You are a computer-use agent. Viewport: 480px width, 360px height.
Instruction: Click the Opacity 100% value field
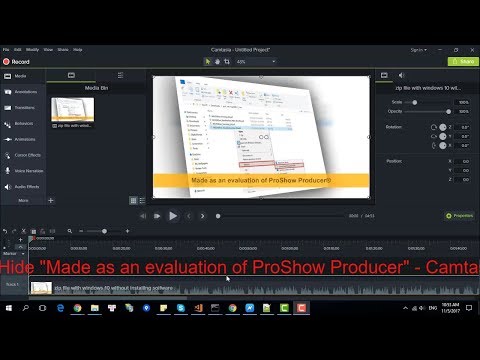(463, 111)
